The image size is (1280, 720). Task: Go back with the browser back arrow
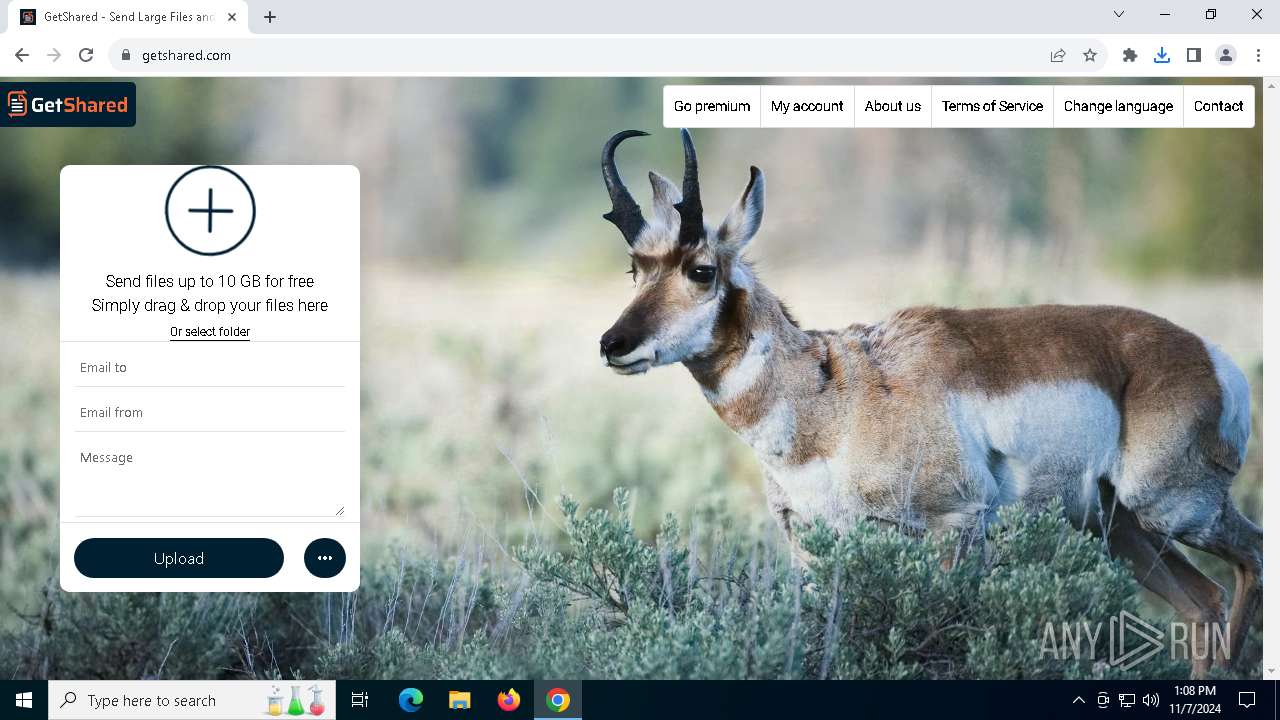[x=22, y=55]
